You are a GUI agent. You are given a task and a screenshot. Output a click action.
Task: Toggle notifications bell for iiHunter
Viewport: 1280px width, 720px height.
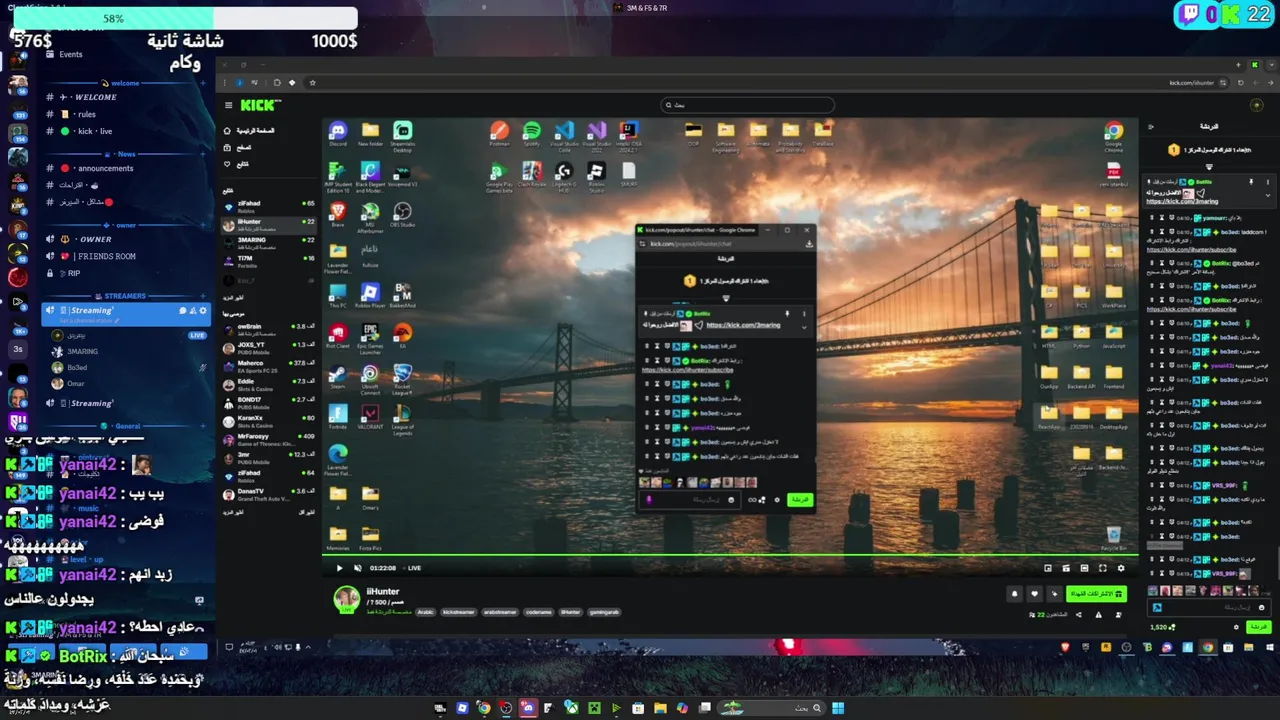pyautogui.click(x=1014, y=594)
